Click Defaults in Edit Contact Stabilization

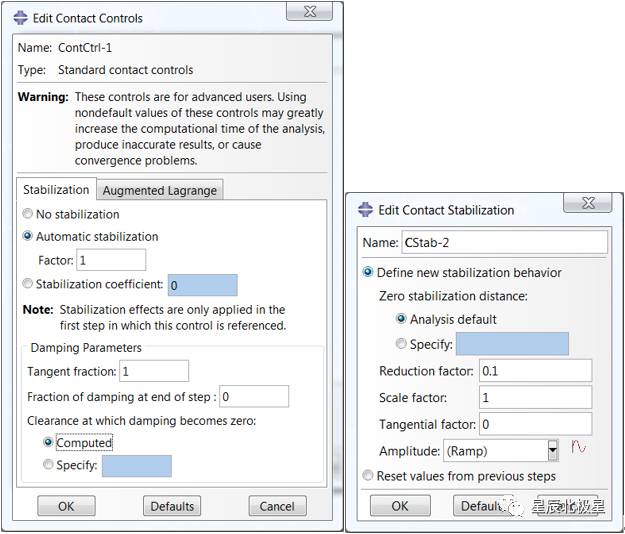[482, 506]
